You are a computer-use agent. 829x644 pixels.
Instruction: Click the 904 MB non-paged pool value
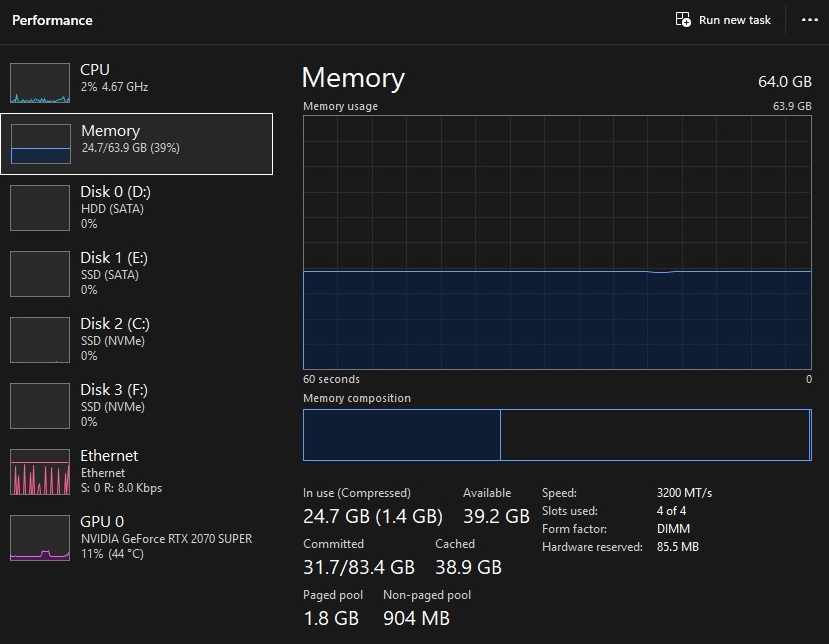[x=417, y=618]
